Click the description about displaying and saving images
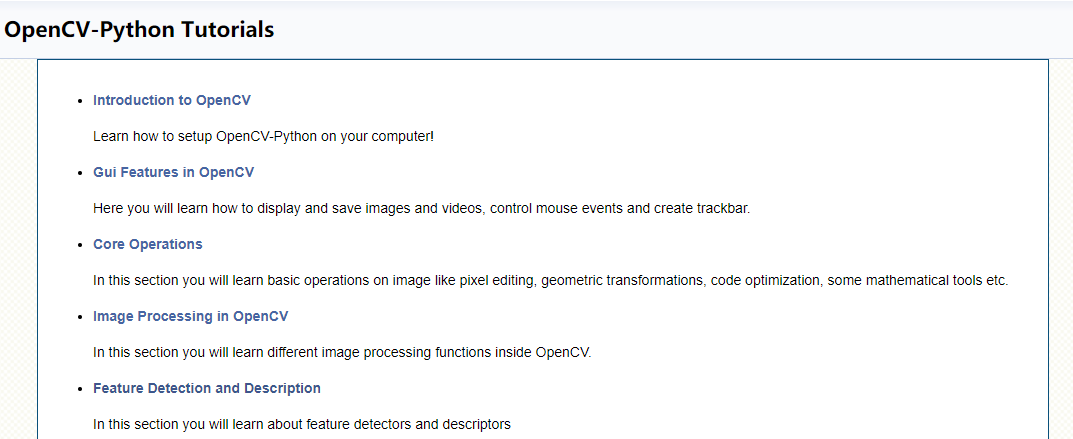Image resolution: width=1073 pixels, height=439 pixels. pyautogui.click(x=421, y=208)
